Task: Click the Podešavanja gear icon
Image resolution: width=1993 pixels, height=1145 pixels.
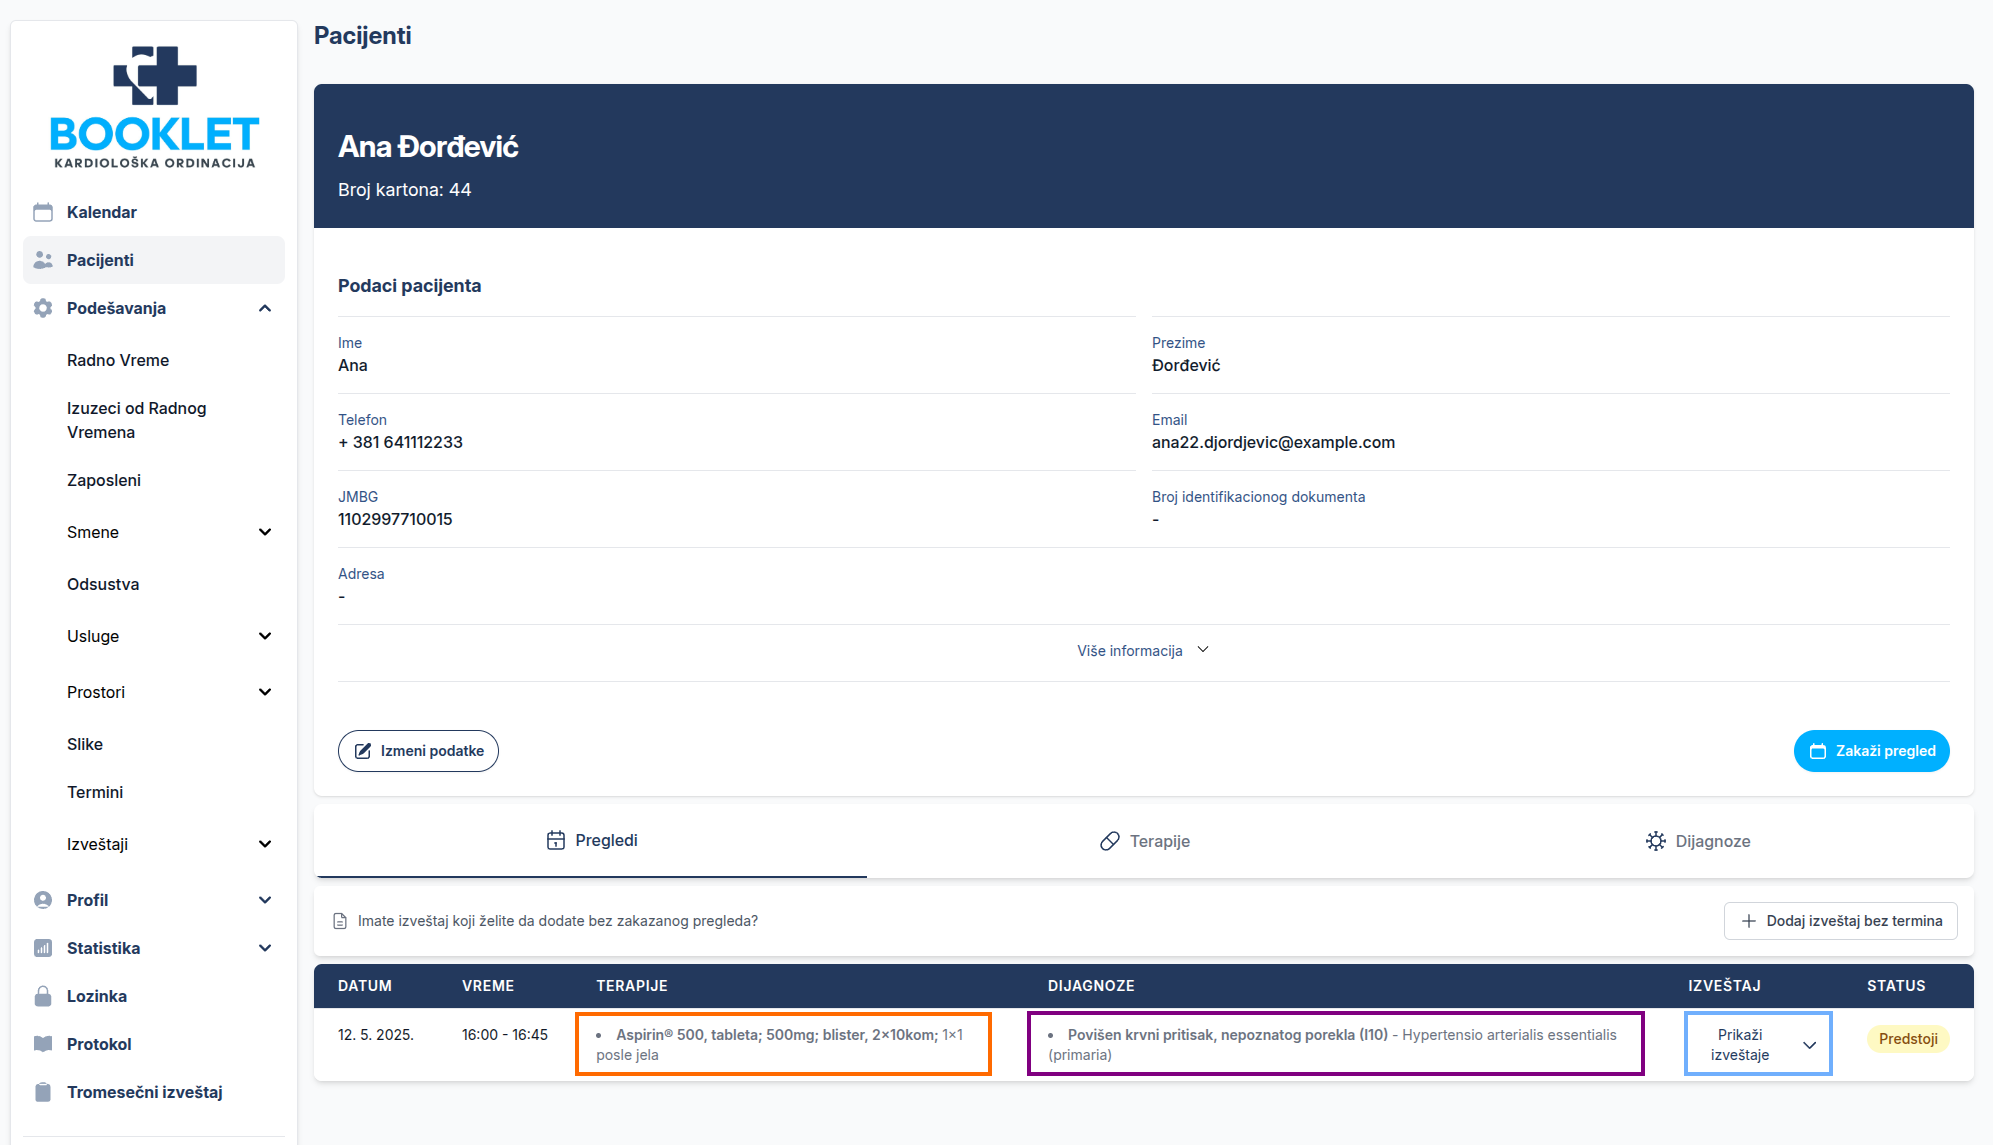Action: (x=43, y=308)
